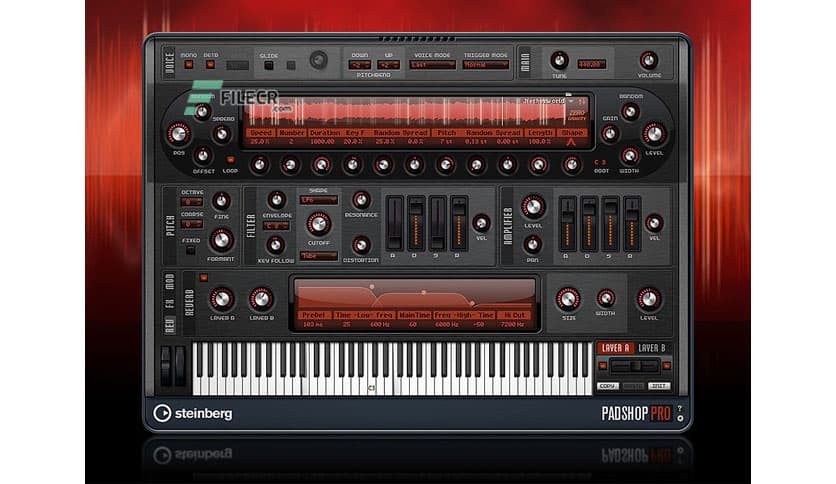Click the filter Resonance knob
The image size is (836, 484).
361,200
